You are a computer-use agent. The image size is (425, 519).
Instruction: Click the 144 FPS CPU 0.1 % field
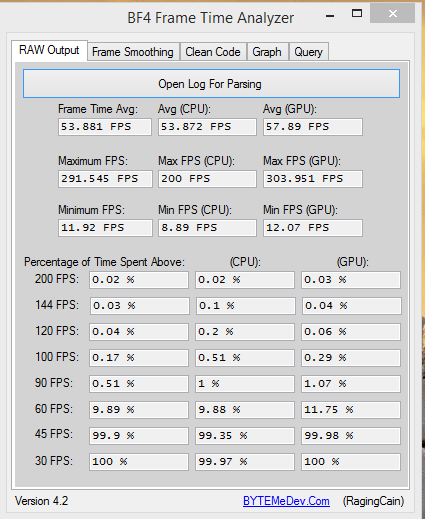(246, 306)
